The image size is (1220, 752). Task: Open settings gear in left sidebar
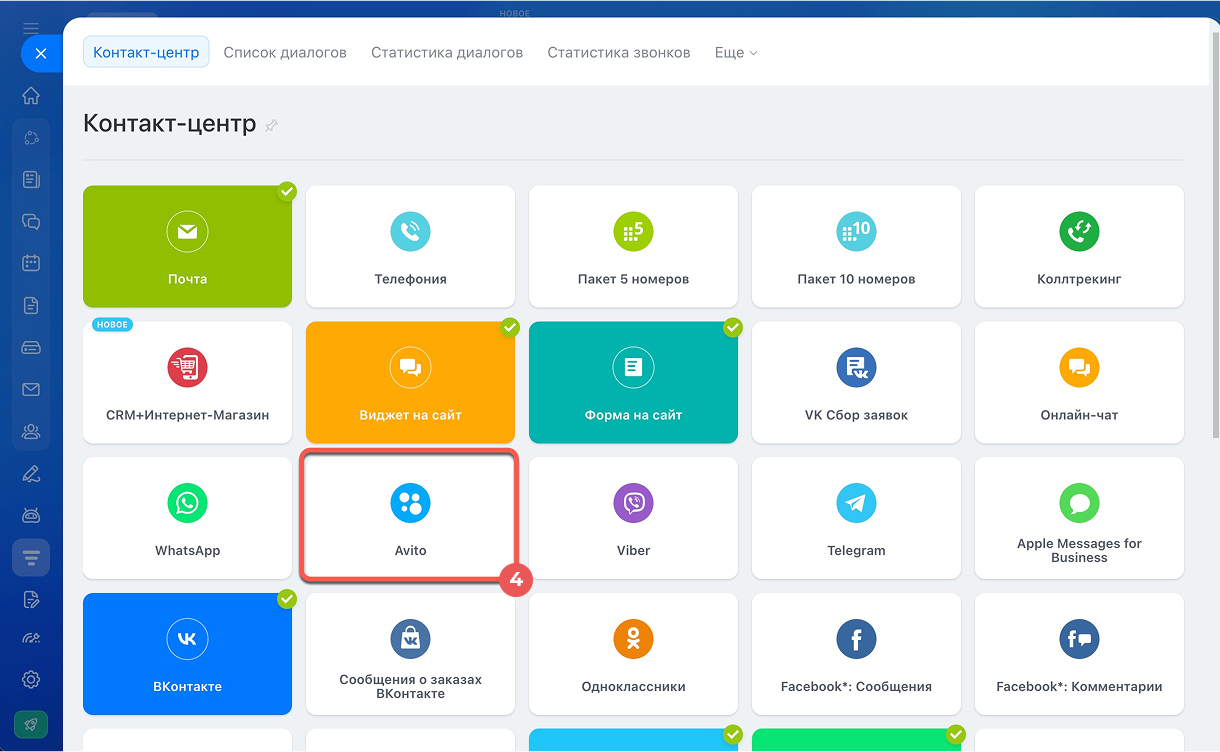click(31, 680)
